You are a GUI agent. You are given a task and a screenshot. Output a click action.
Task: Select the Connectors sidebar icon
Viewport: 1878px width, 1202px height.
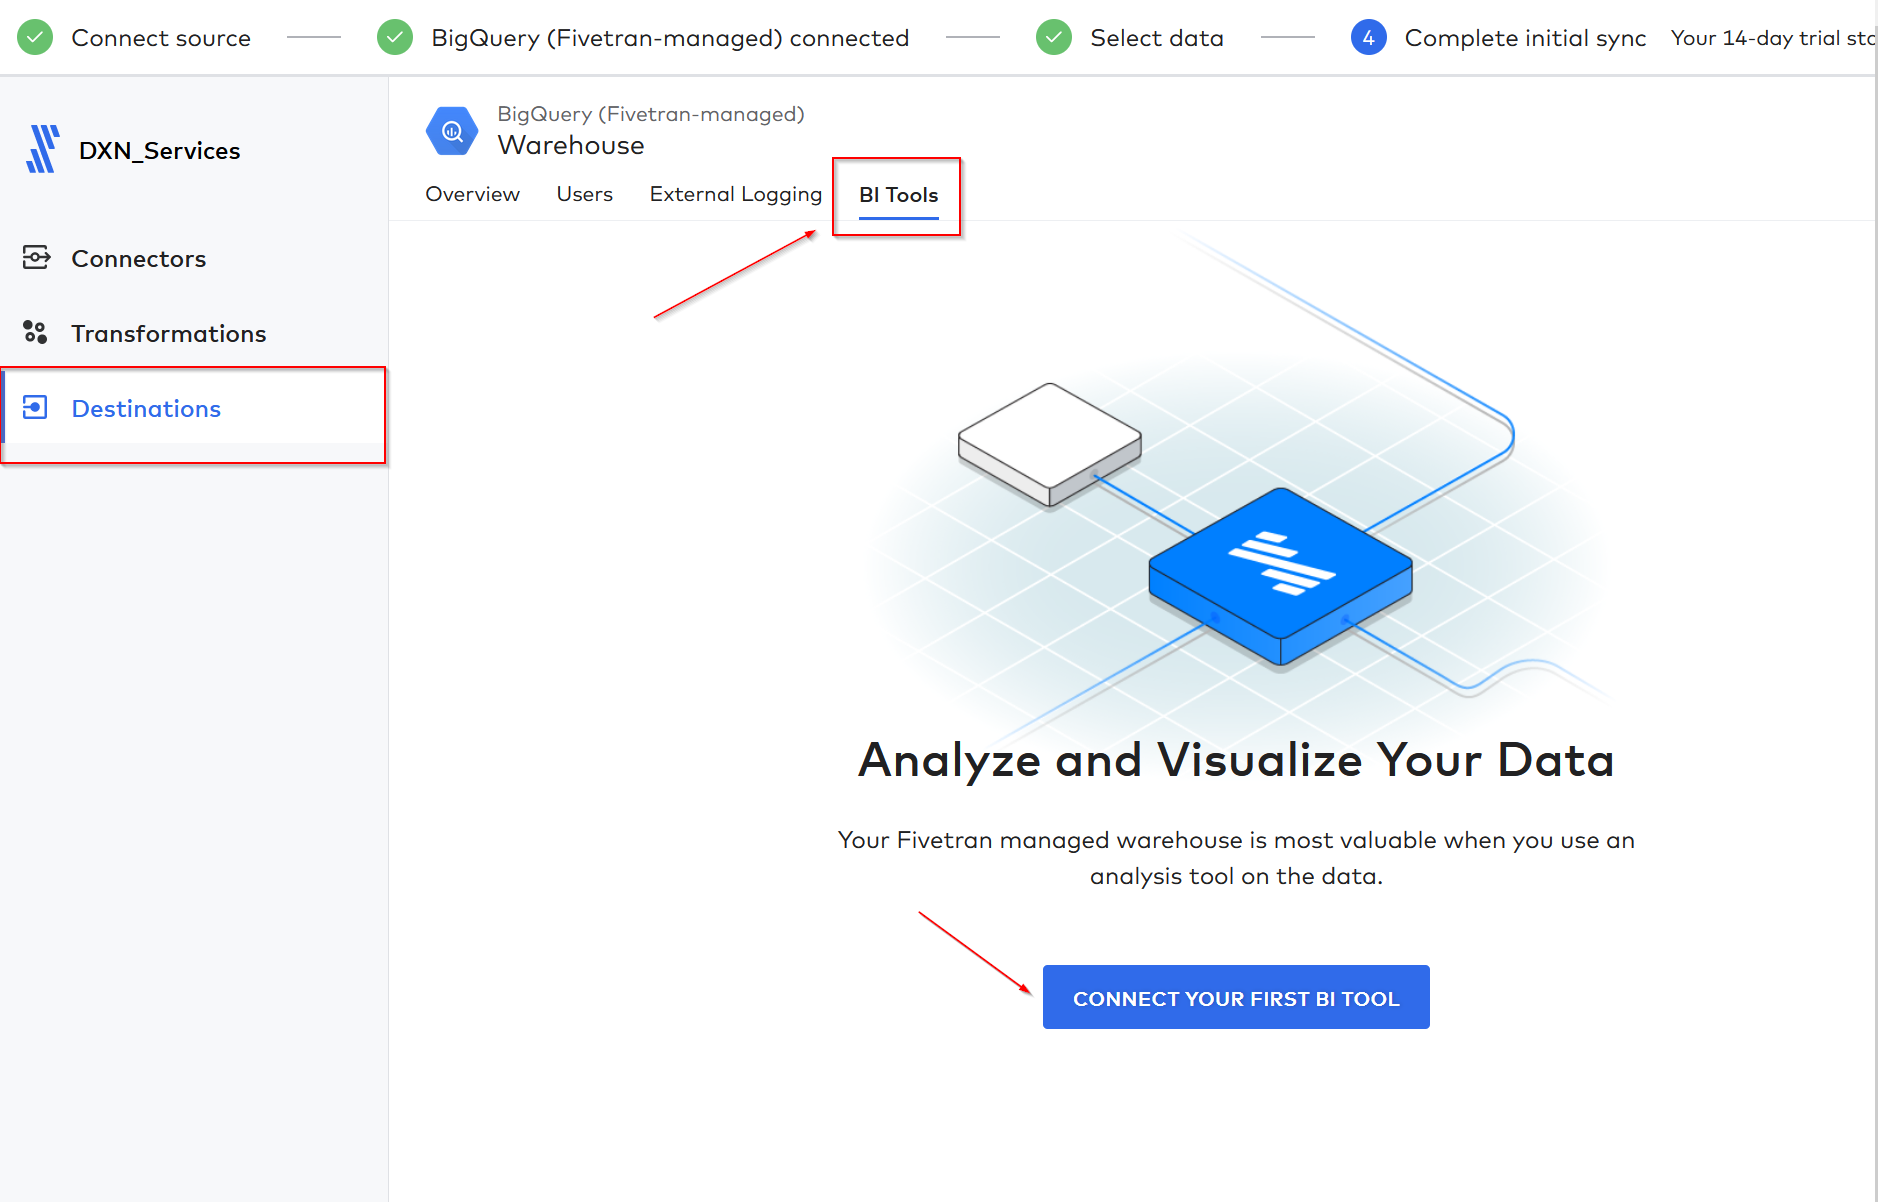[37, 258]
